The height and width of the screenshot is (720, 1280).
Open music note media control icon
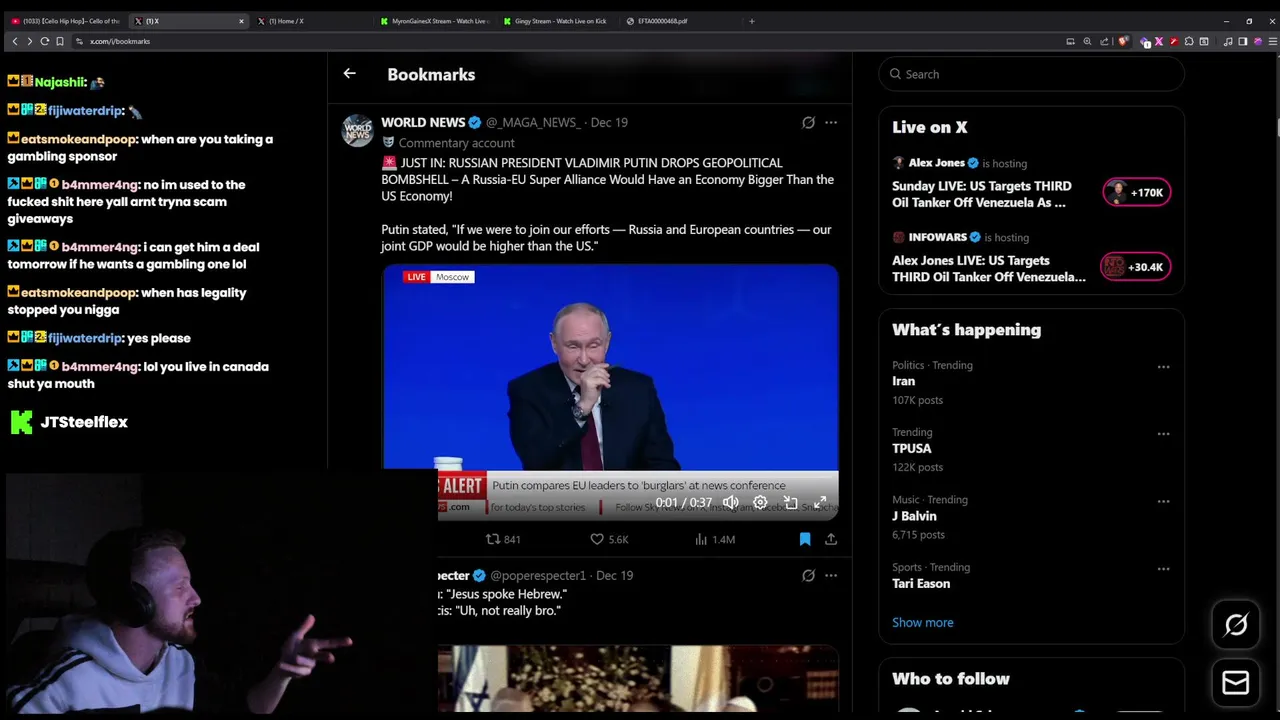pyautogui.click(x=1228, y=41)
